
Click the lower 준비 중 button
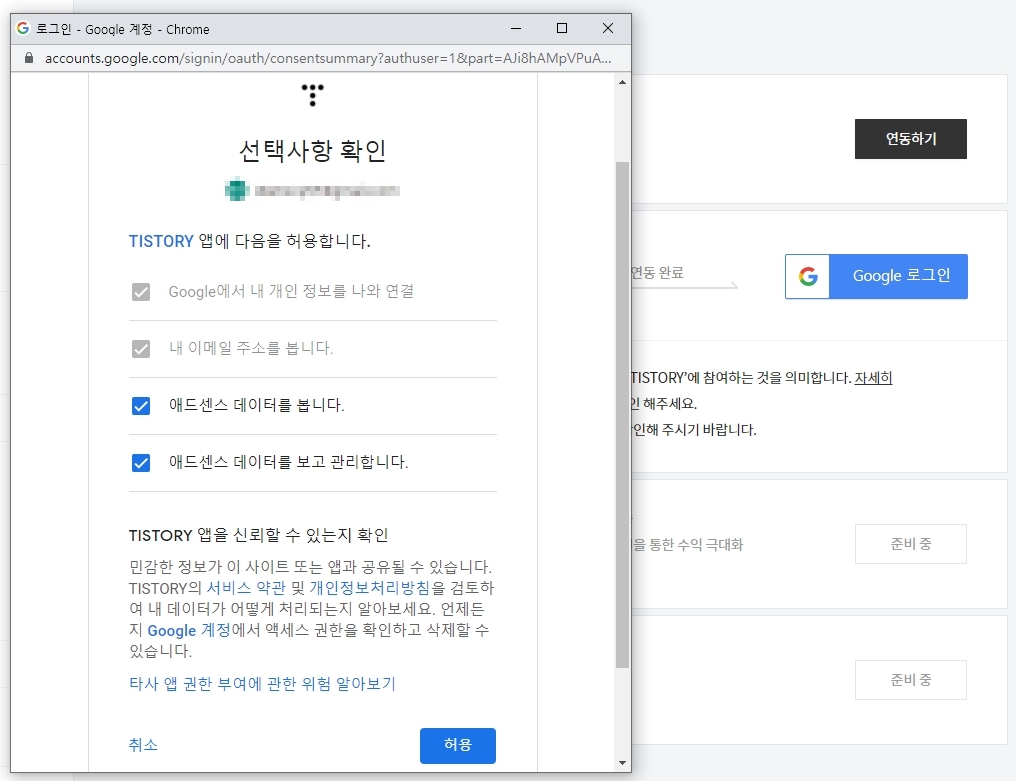pos(910,680)
